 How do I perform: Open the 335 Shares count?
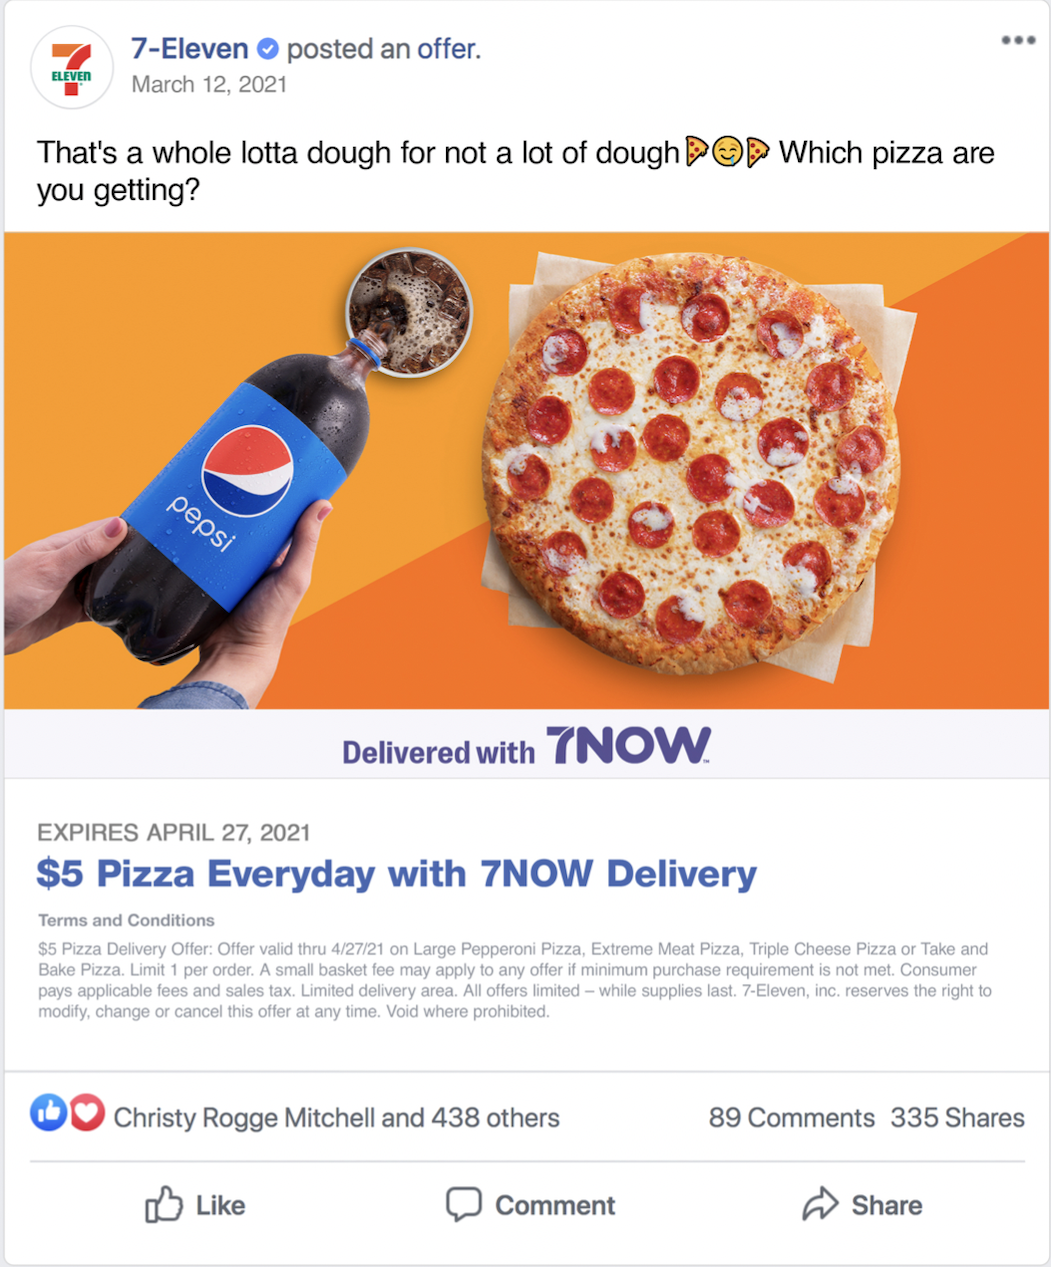957,1118
